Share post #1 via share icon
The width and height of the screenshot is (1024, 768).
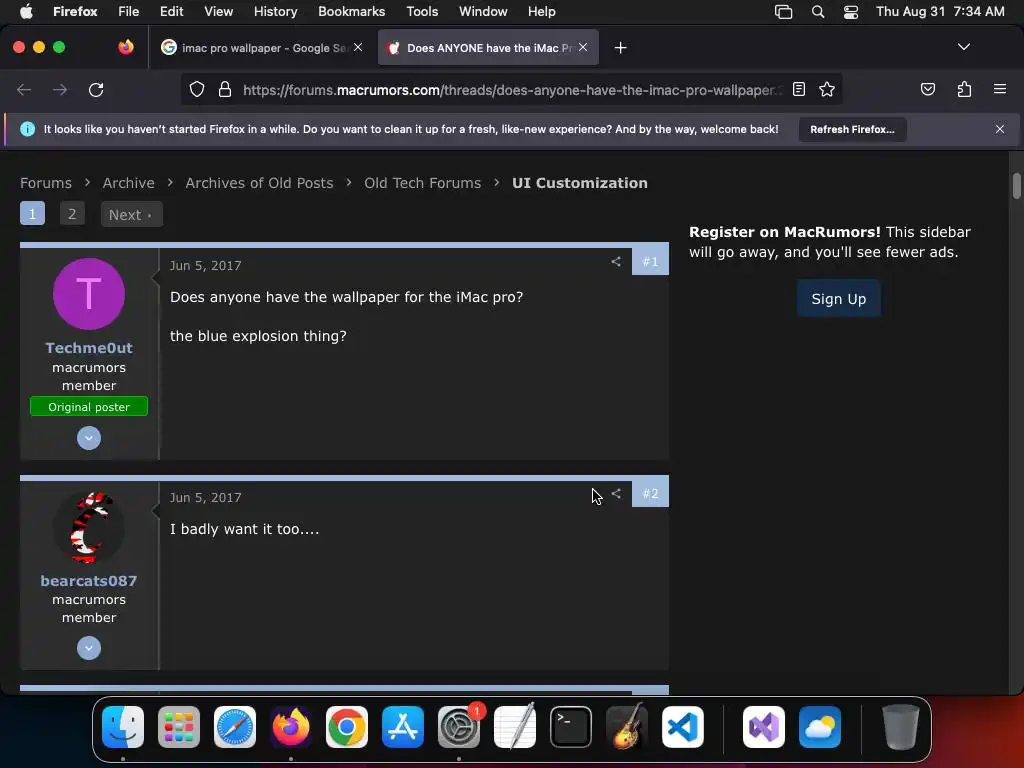[x=616, y=261]
